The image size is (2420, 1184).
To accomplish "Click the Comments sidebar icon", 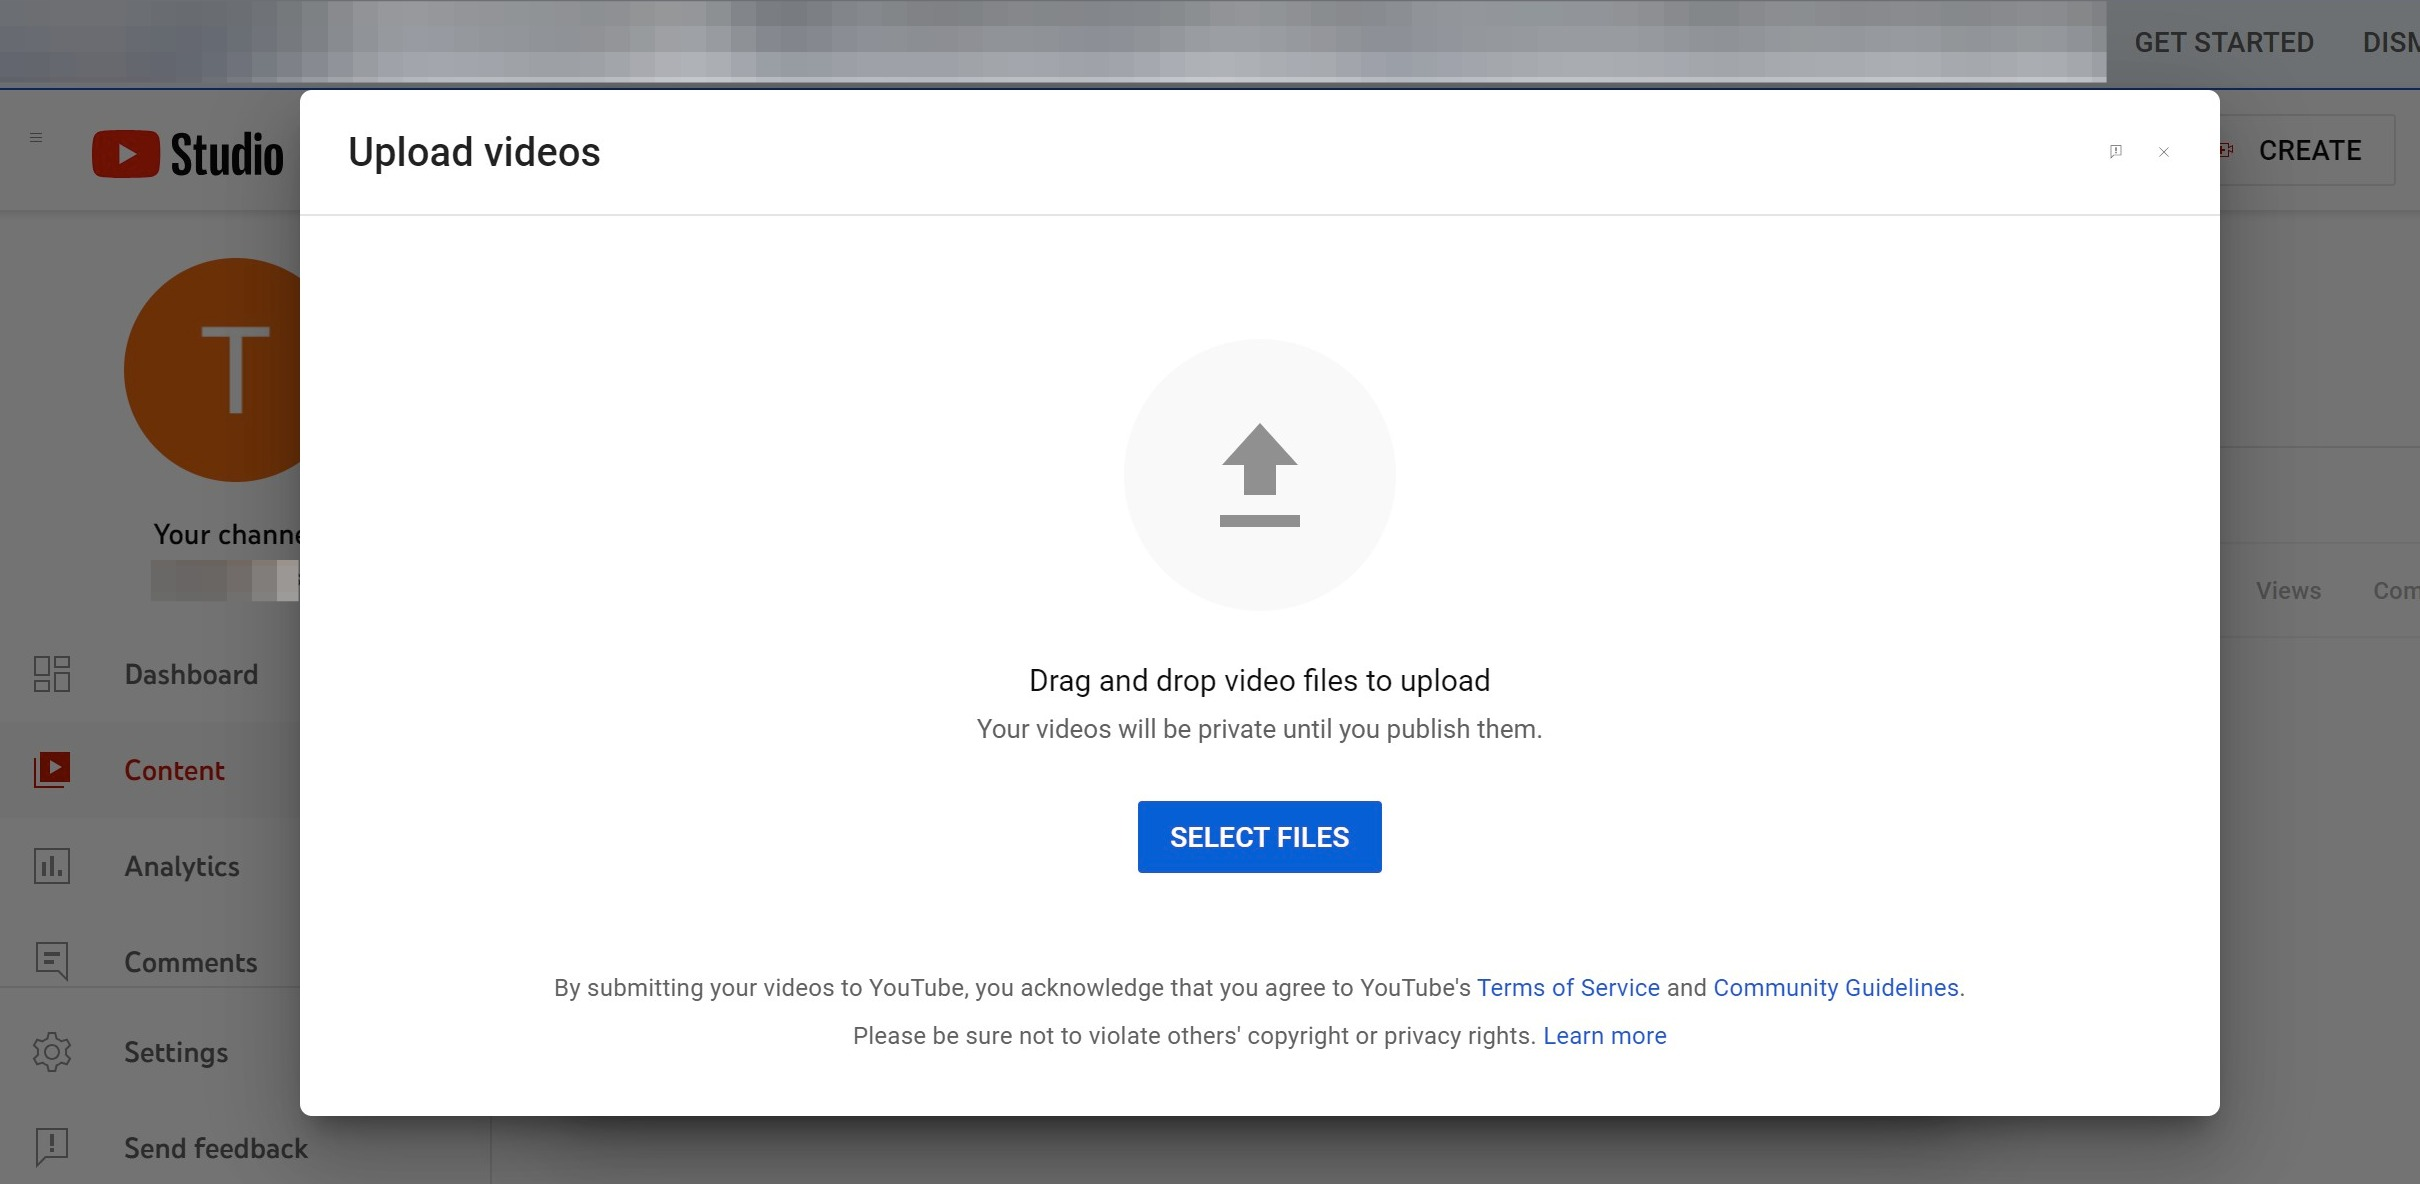I will click(52, 961).
